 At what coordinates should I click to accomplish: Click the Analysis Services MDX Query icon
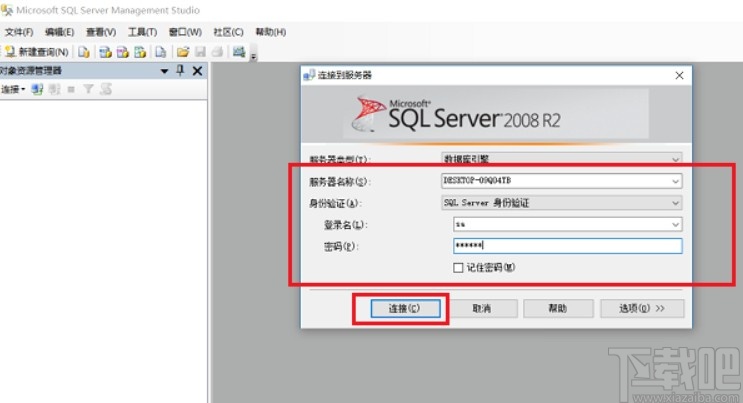coord(105,52)
